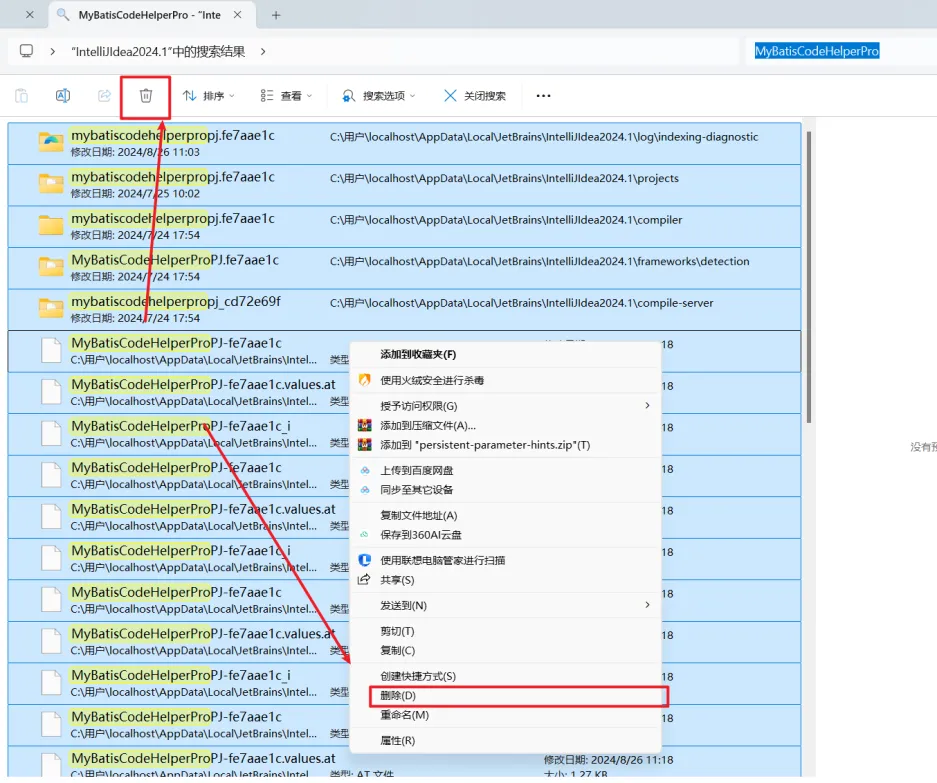Click the Share icon in the toolbar
This screenshot has height=783, width=937.
click(x=105, y=96)
